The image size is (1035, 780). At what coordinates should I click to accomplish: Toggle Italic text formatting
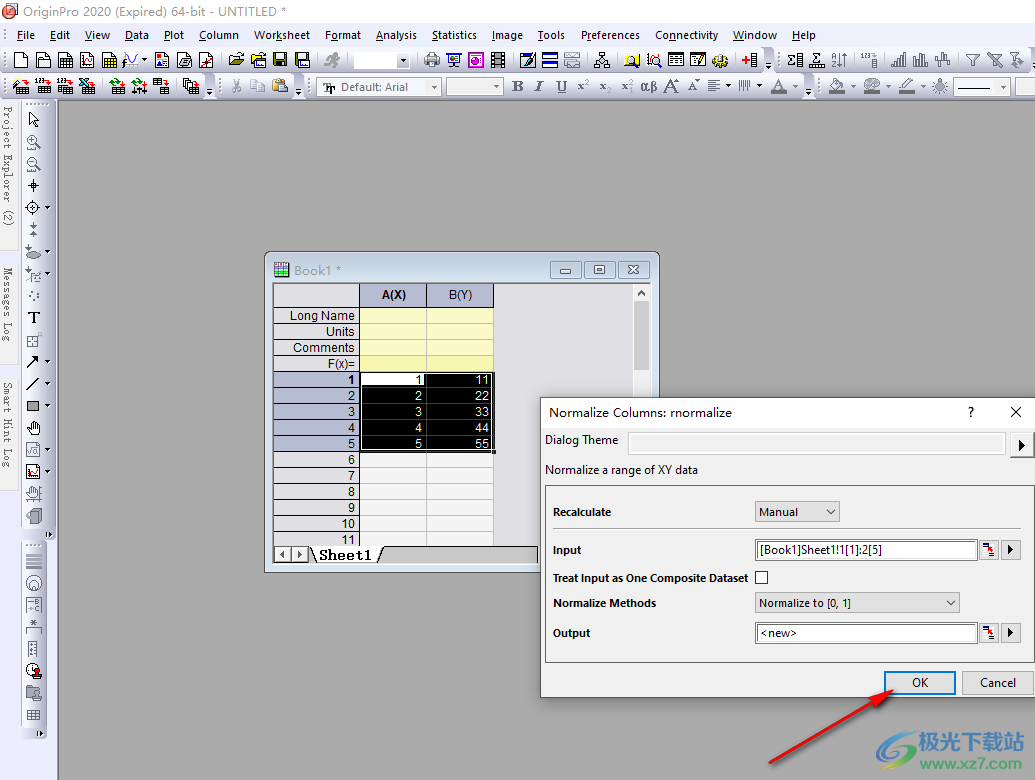point(539,87)
